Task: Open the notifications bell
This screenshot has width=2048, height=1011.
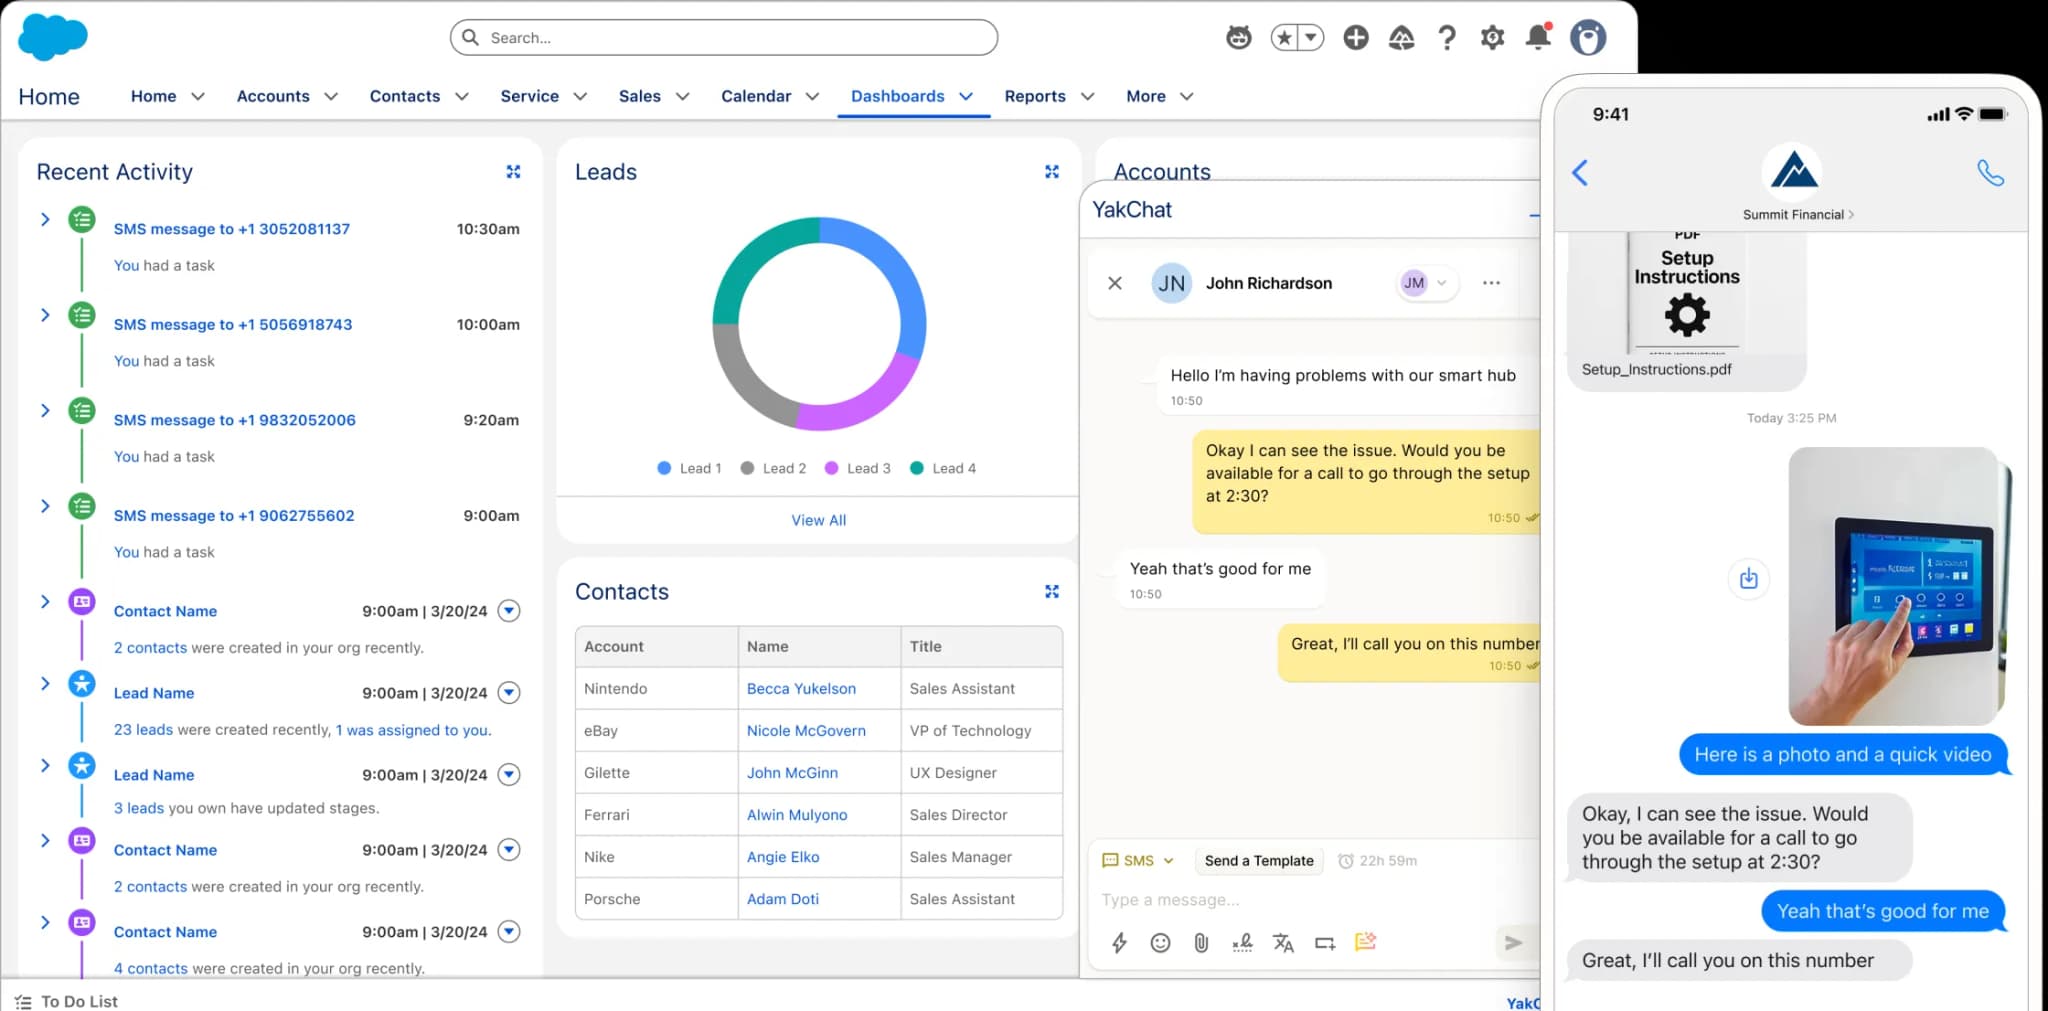Action: [1538, 37]
